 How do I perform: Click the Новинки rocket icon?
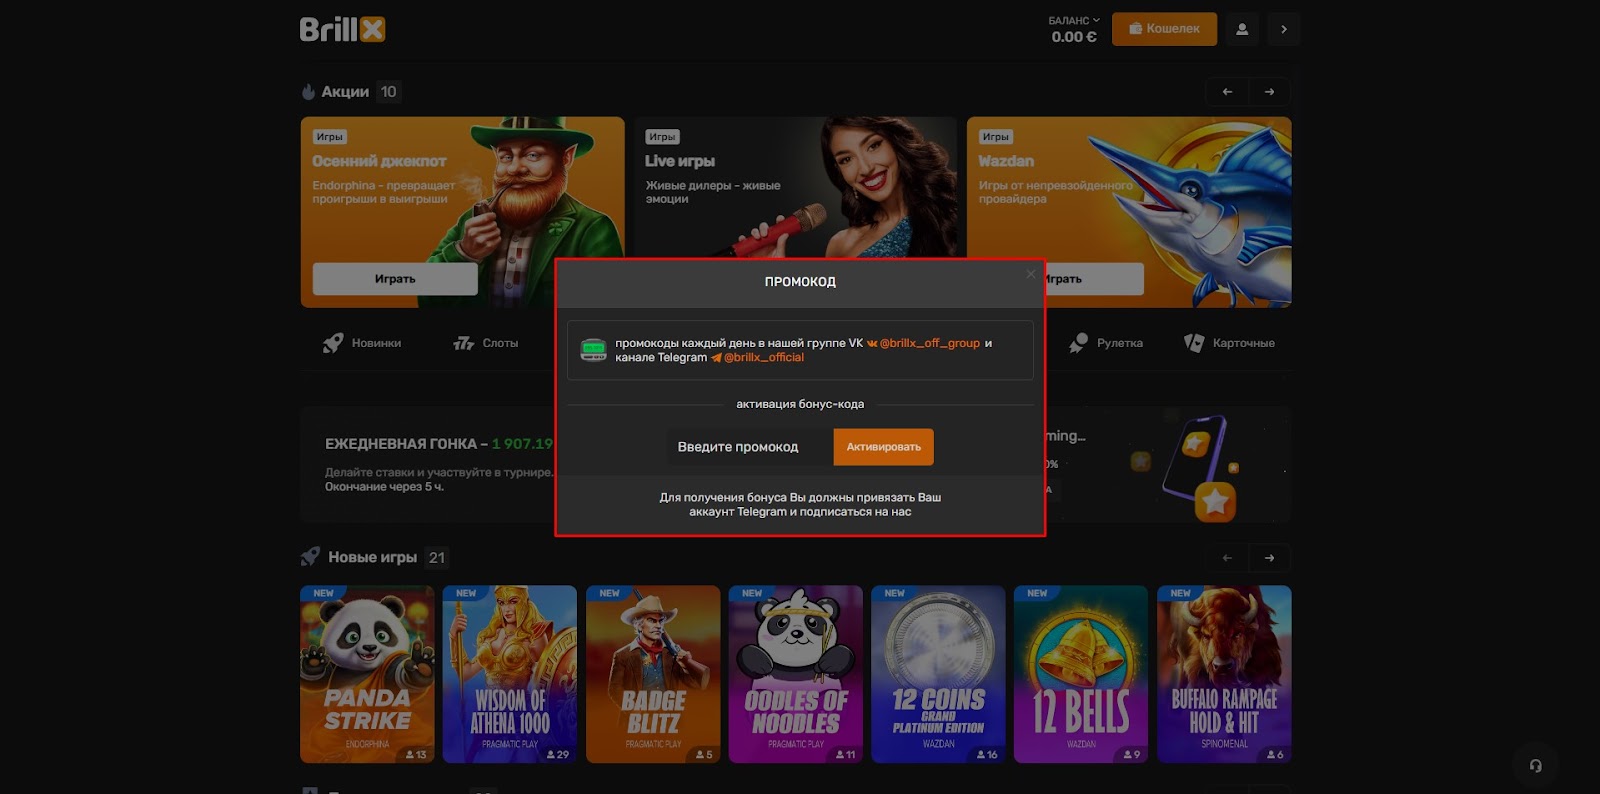coord(333,343)
